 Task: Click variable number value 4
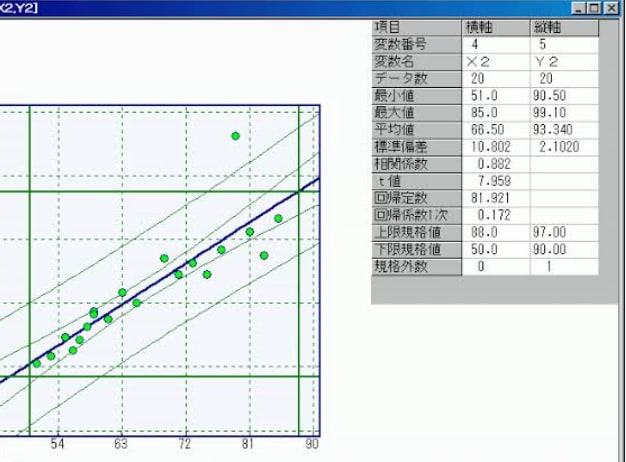496,44
